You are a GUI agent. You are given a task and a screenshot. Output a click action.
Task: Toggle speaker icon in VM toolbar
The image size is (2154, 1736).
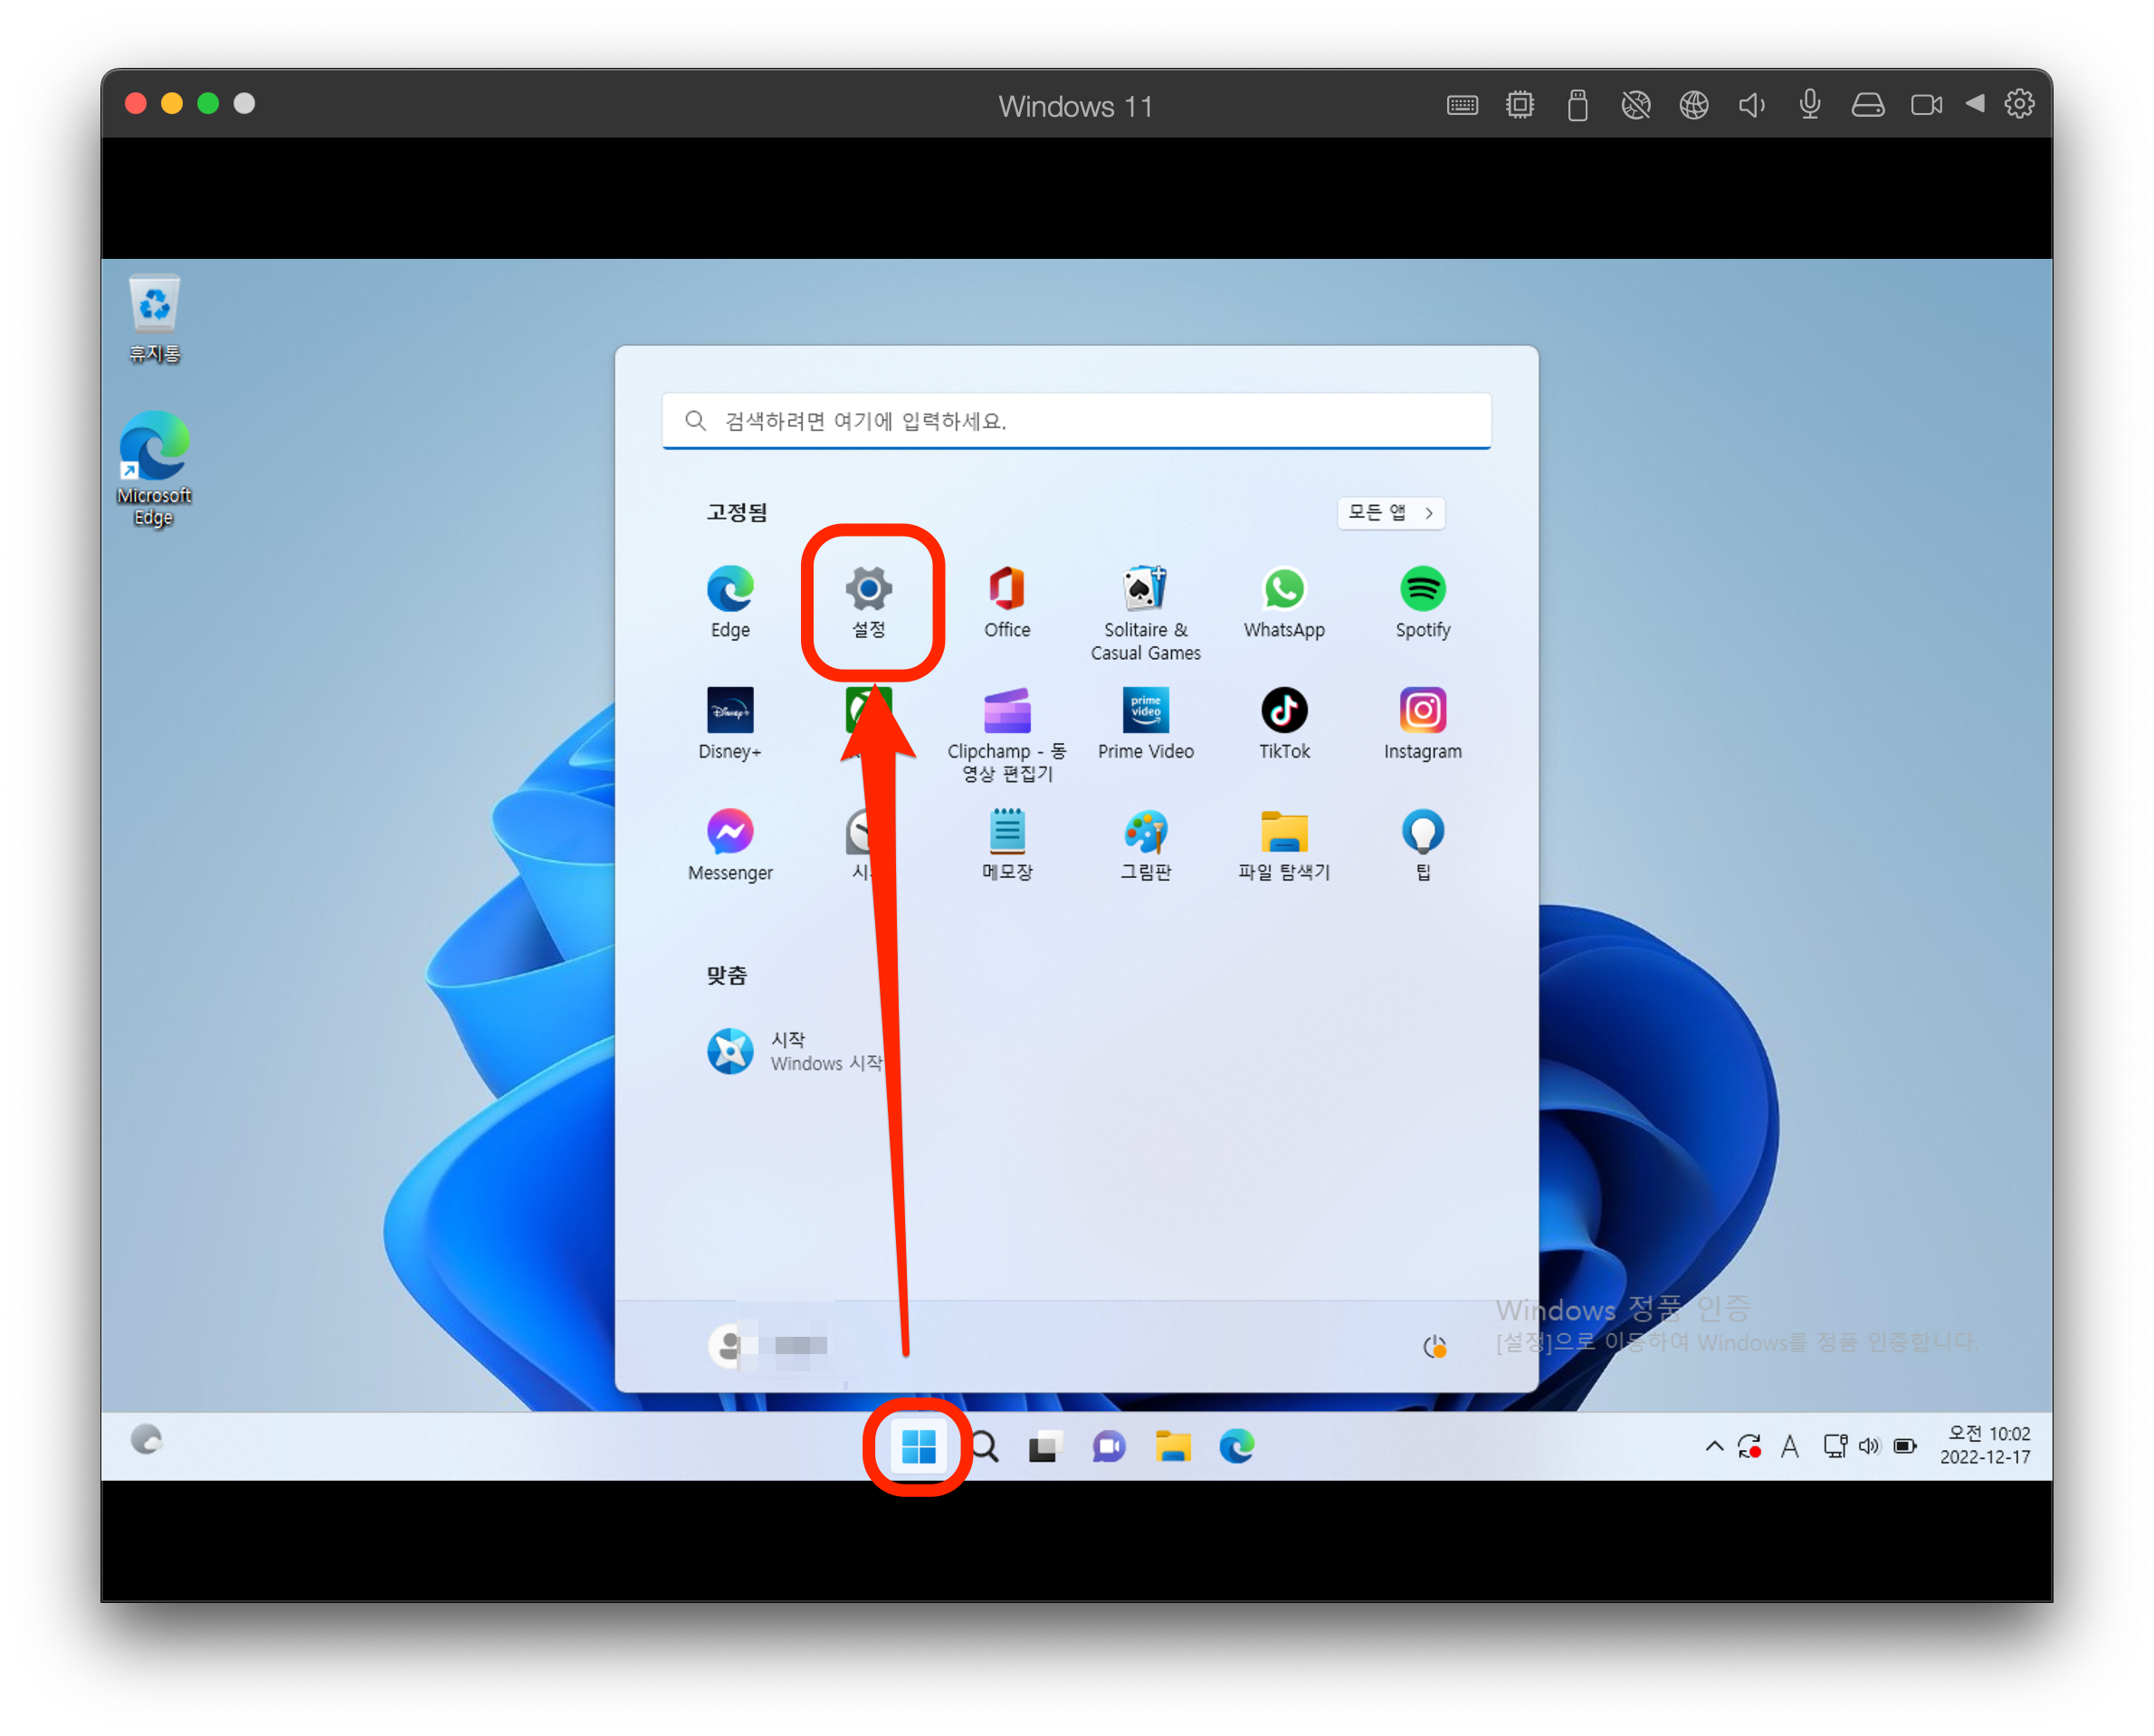pos(1752,105)
